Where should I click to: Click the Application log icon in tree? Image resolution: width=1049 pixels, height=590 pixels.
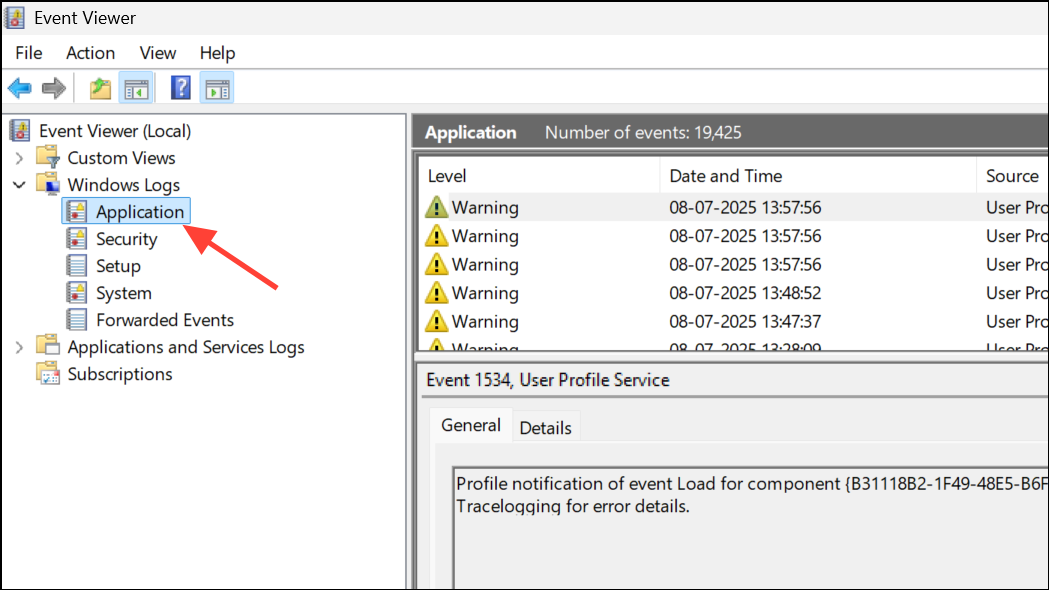tap(76, 211)
